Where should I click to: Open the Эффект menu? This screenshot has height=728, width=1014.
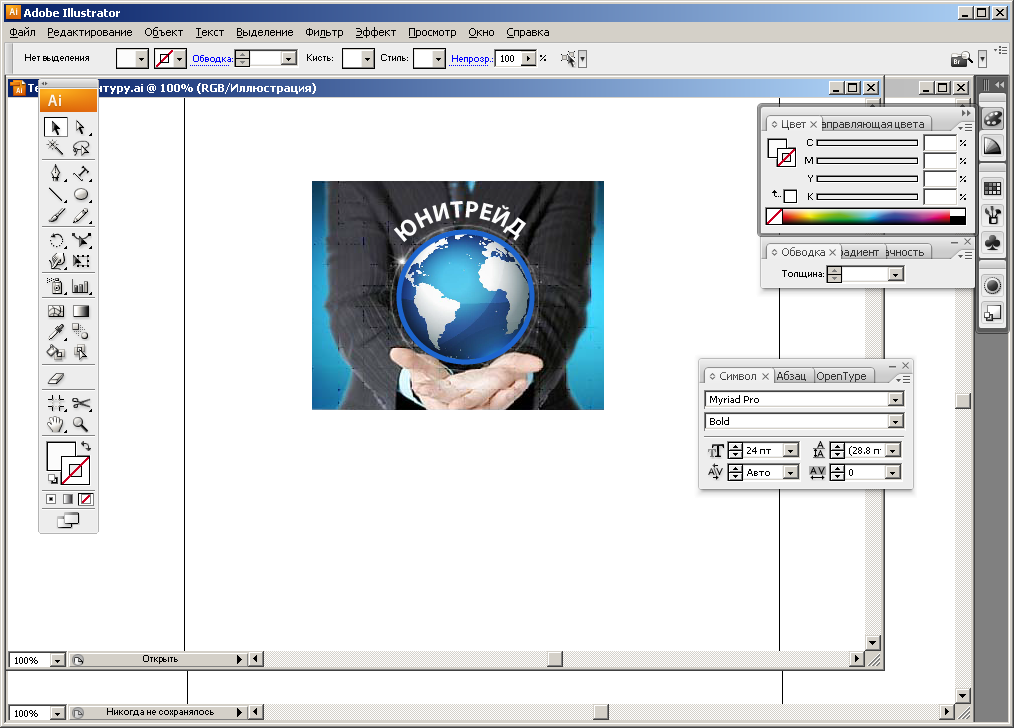(376, 32)
